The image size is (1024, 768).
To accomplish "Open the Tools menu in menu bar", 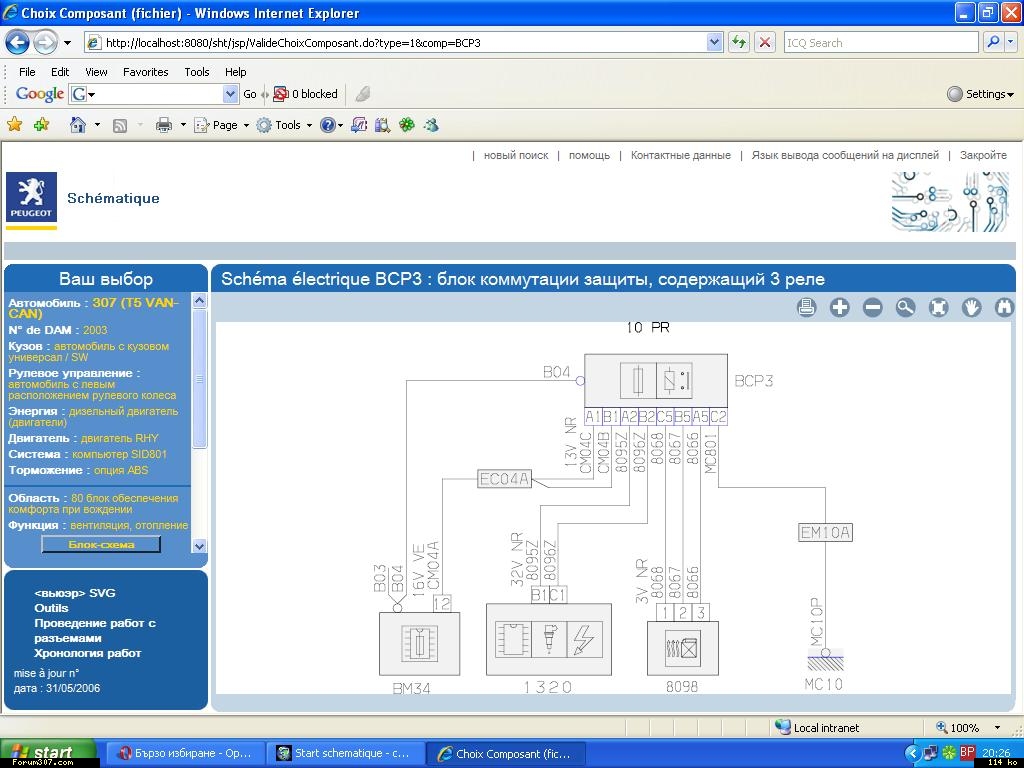I will [x=197, y=72].
